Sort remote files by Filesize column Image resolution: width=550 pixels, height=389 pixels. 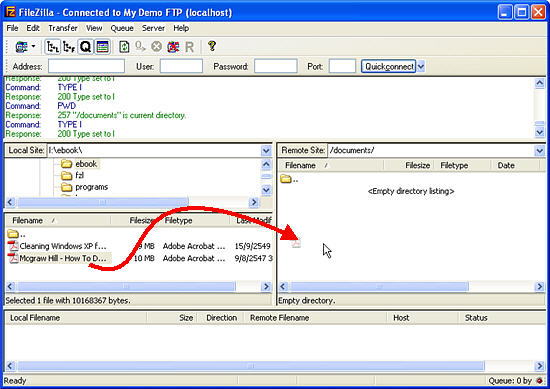(x=409, y=165)
